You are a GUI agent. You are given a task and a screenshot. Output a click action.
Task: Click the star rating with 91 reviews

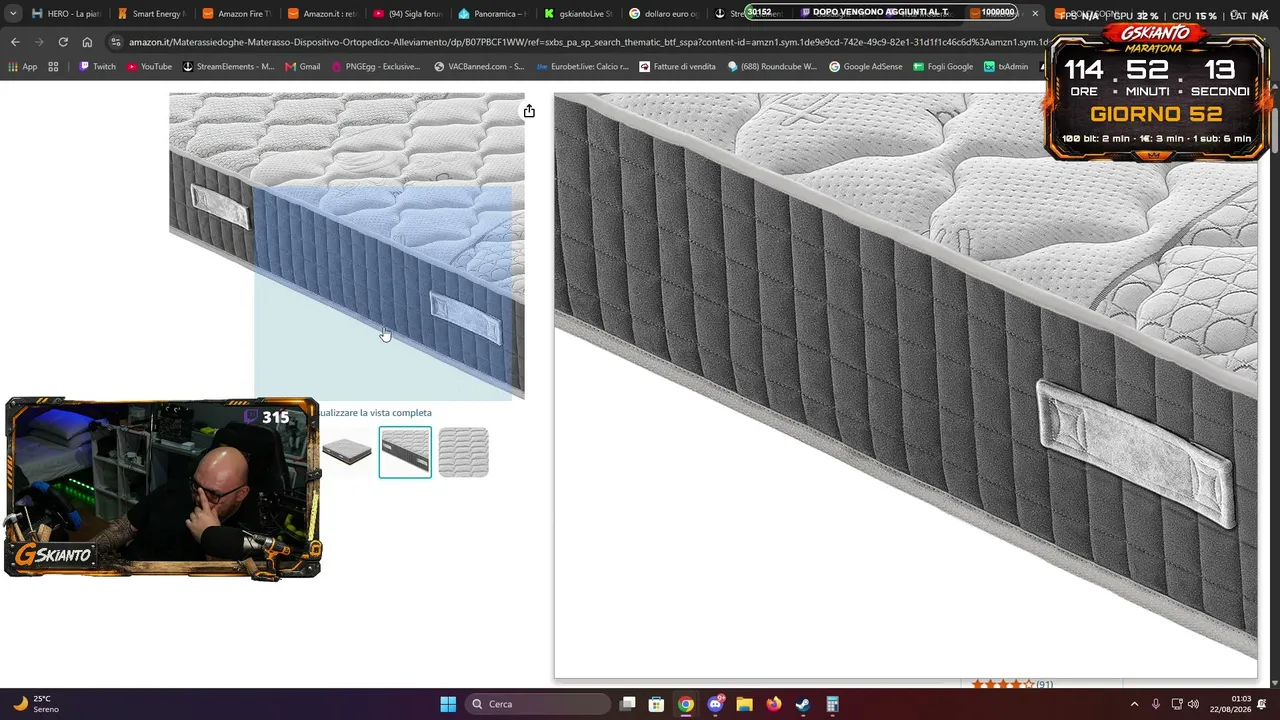[x=1012, y=684]
